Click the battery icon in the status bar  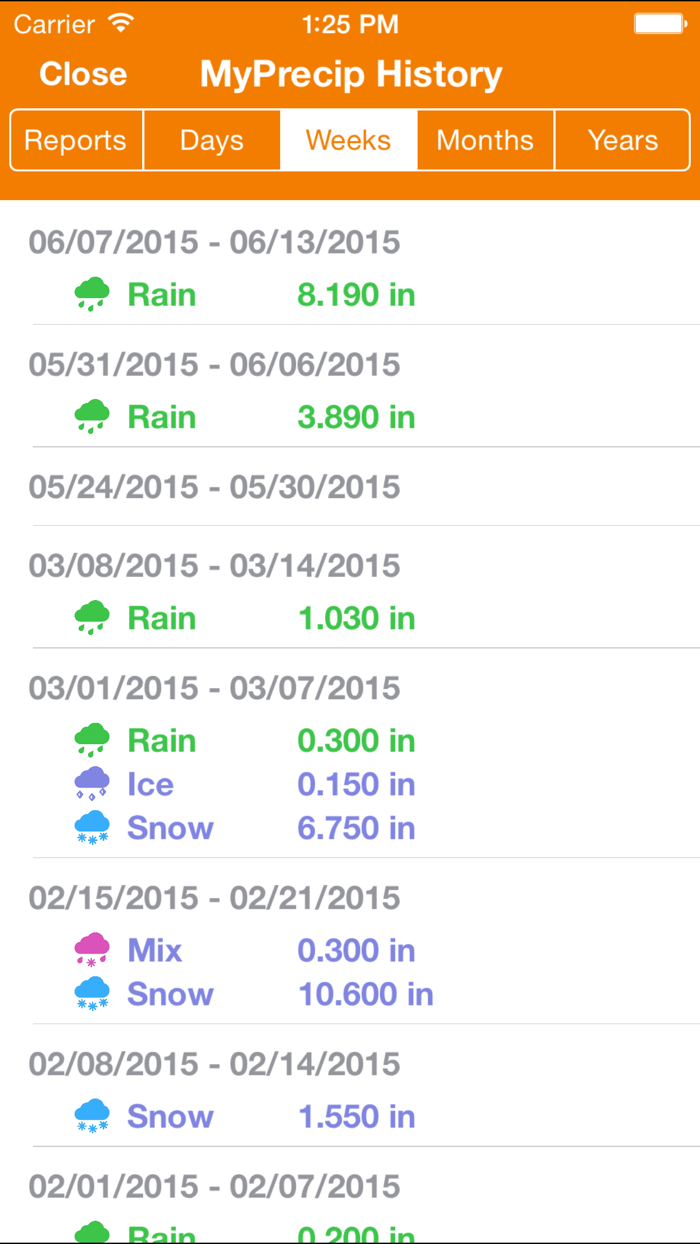(x=659, y=22)
